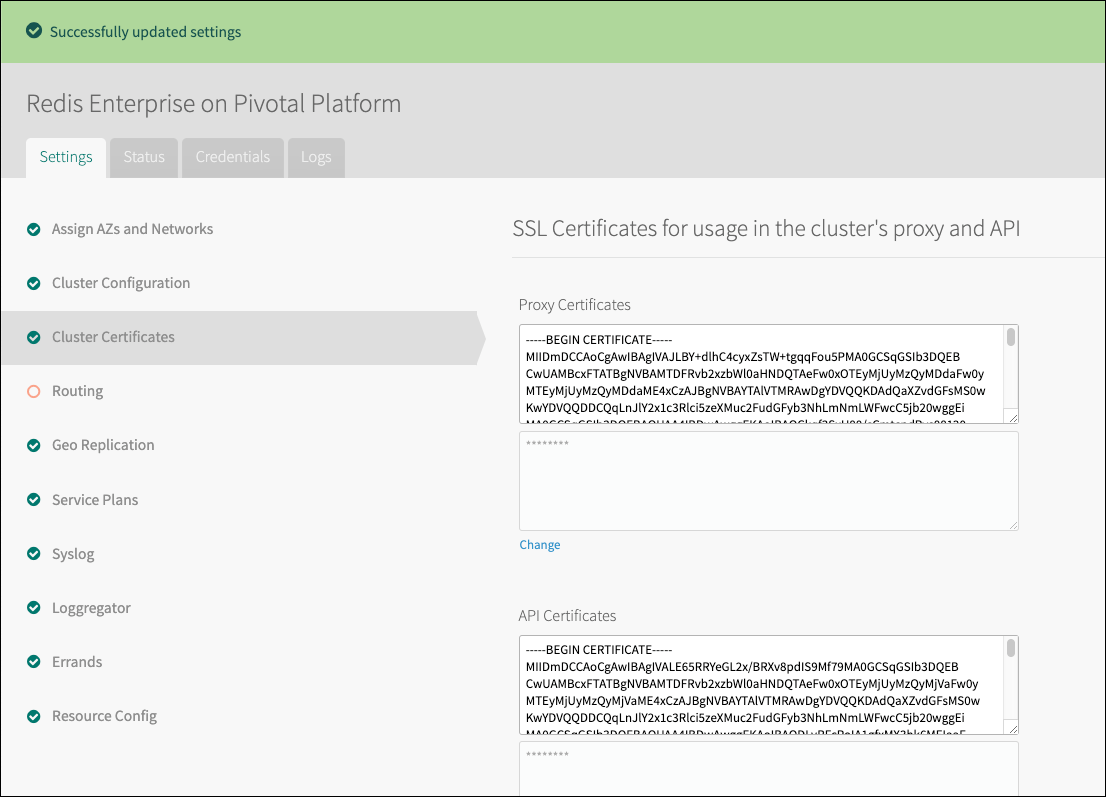
Task: Click the Syslog status checkmark icon
Action: pyautogui.click(x=34, y=554)
